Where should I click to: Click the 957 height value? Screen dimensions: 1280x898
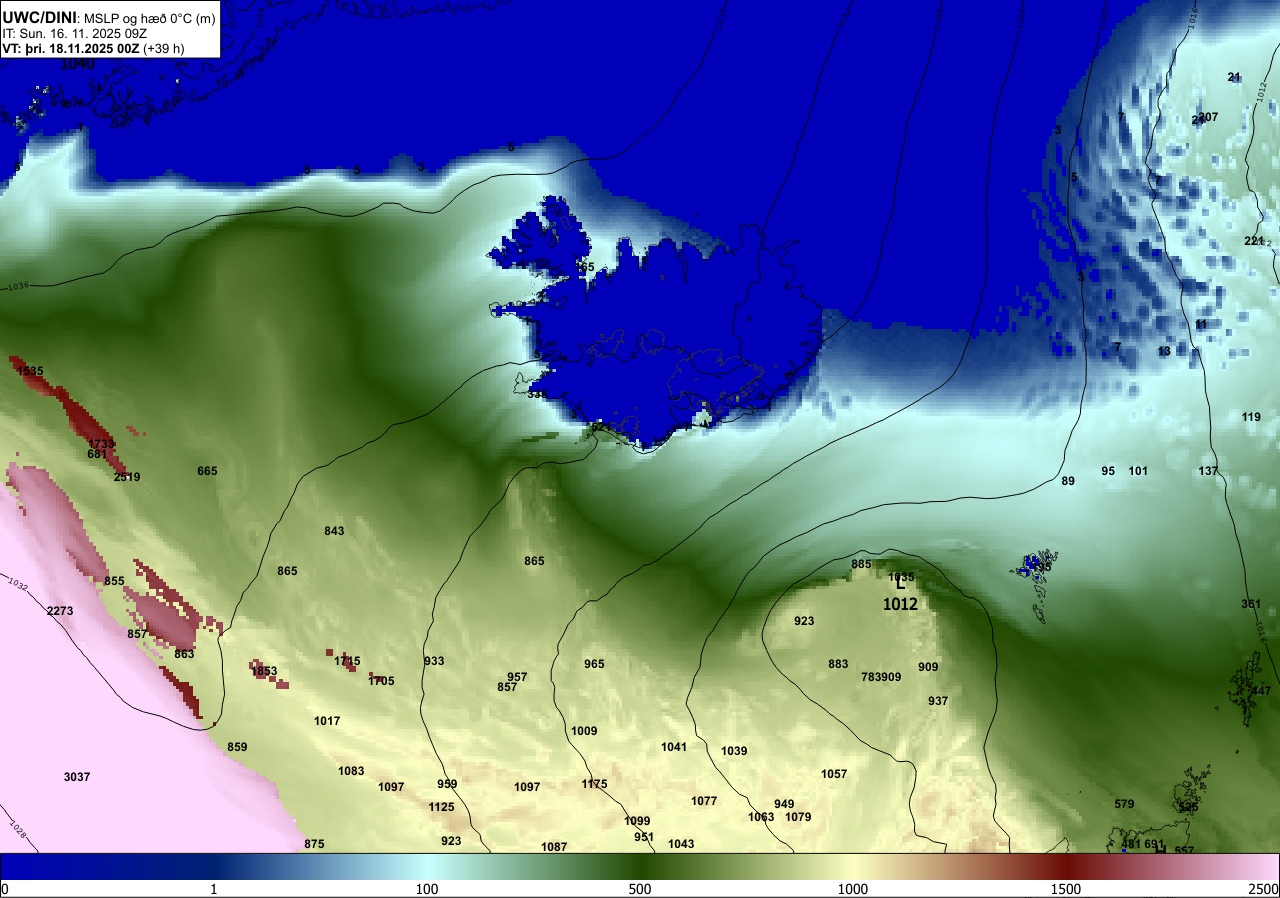click(517, 677)
